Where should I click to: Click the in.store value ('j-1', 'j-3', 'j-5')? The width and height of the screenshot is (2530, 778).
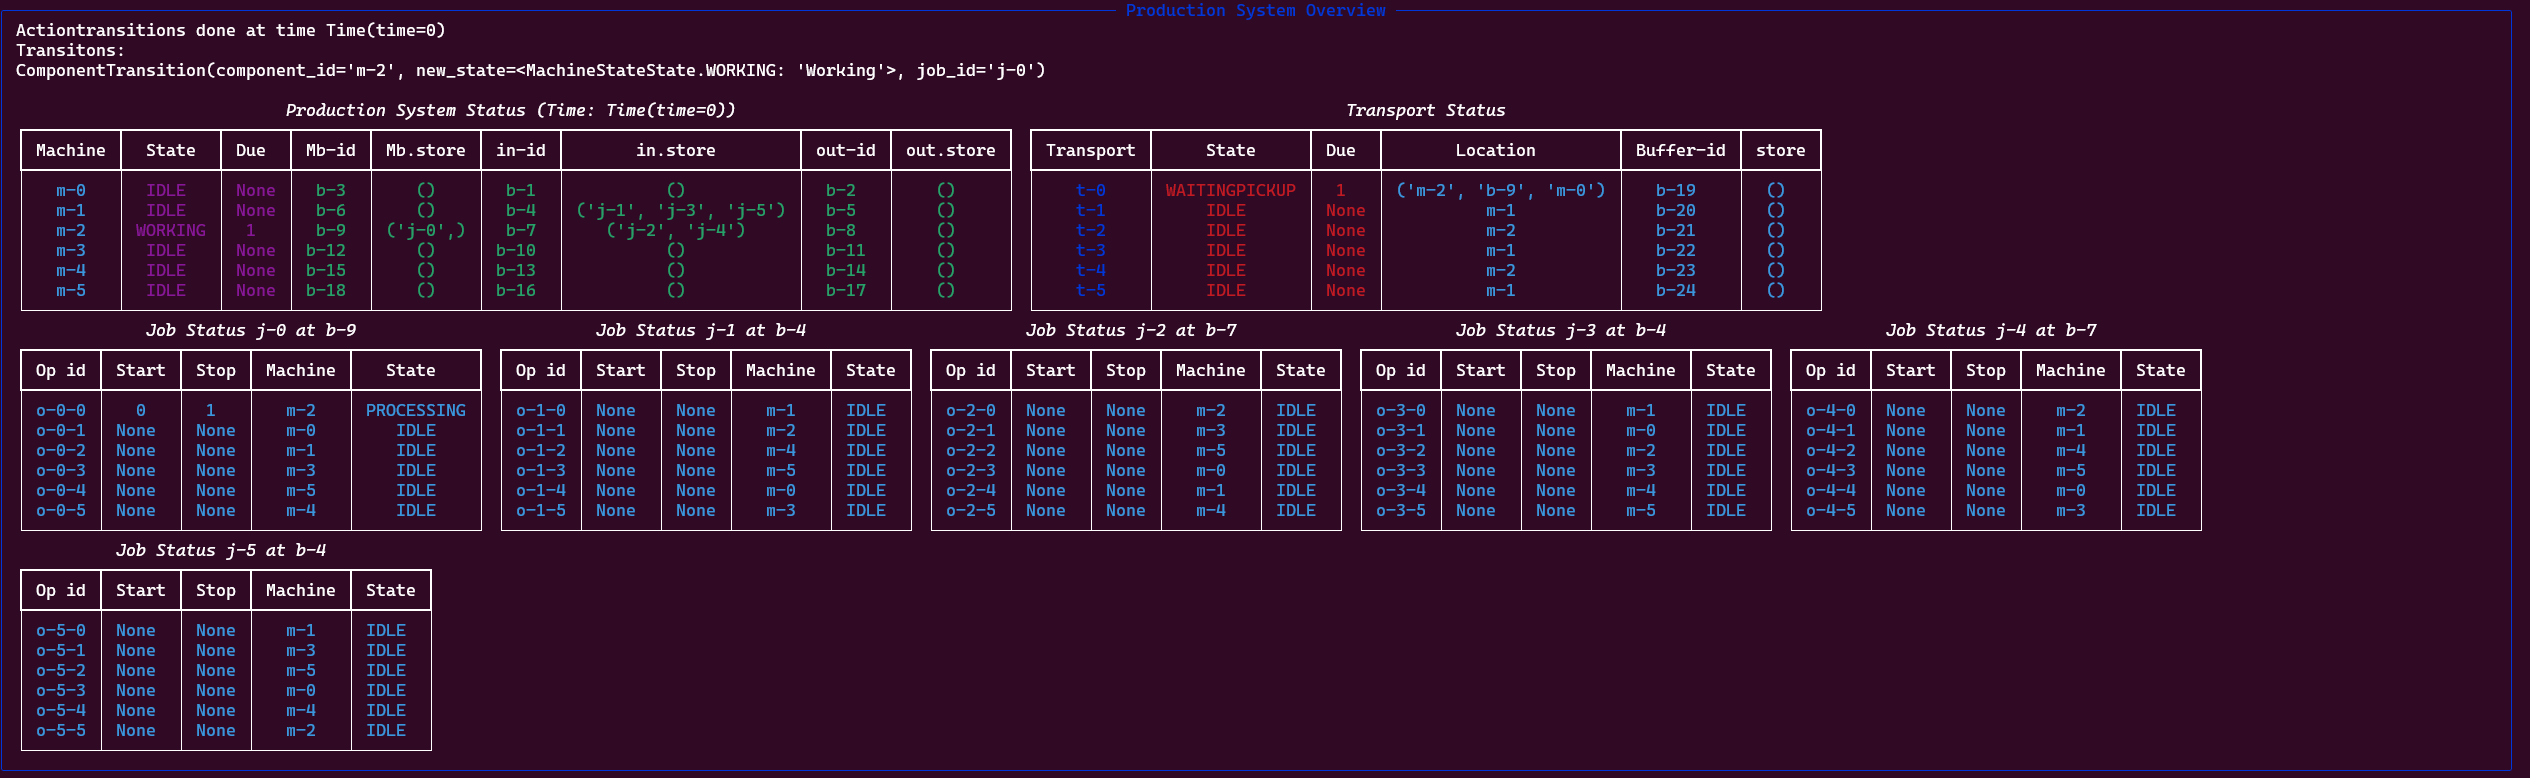(681, 210)
